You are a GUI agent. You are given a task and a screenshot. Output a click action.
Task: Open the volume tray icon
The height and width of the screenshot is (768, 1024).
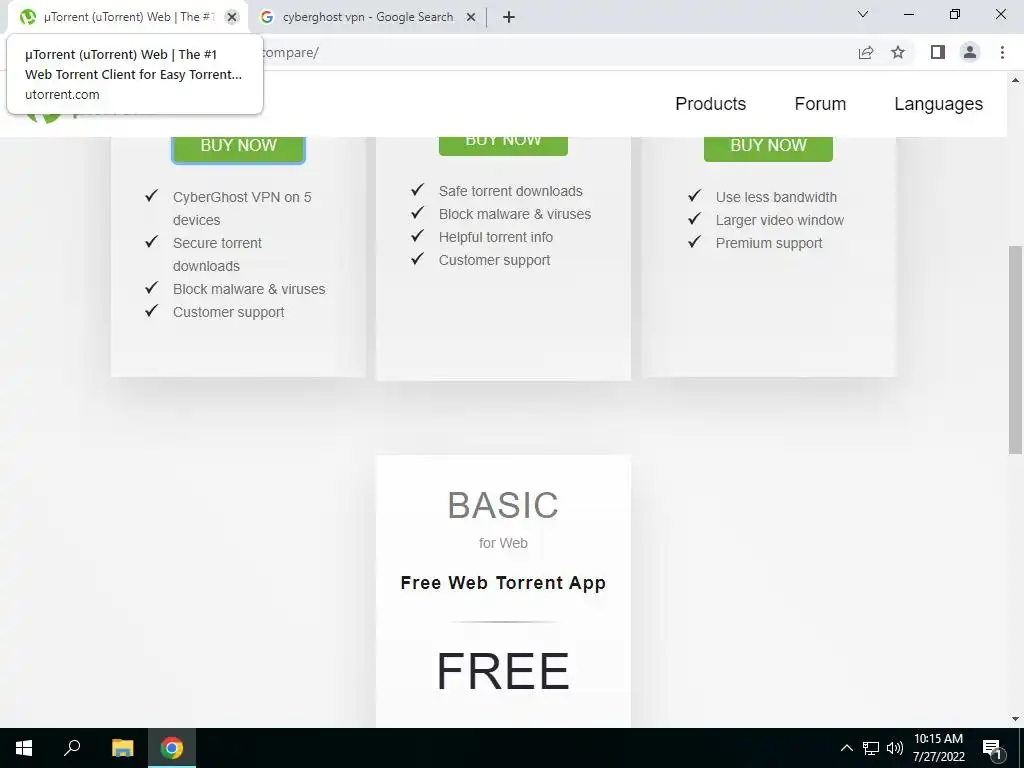[895, 748]
